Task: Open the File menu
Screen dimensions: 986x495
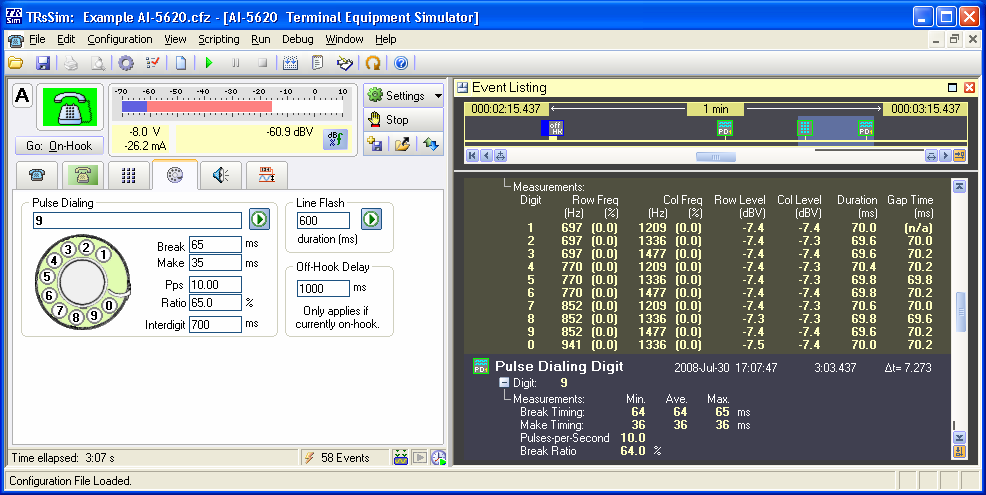Action: (x=37, y=39)
